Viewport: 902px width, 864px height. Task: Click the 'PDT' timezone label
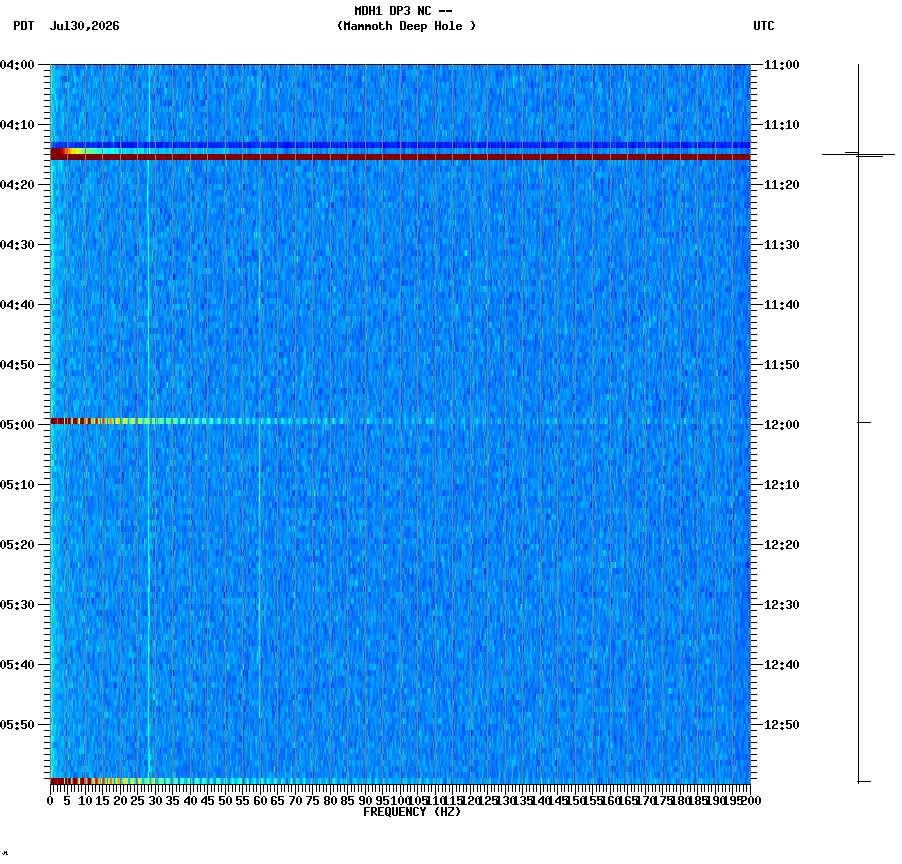[x=24, y=26]
